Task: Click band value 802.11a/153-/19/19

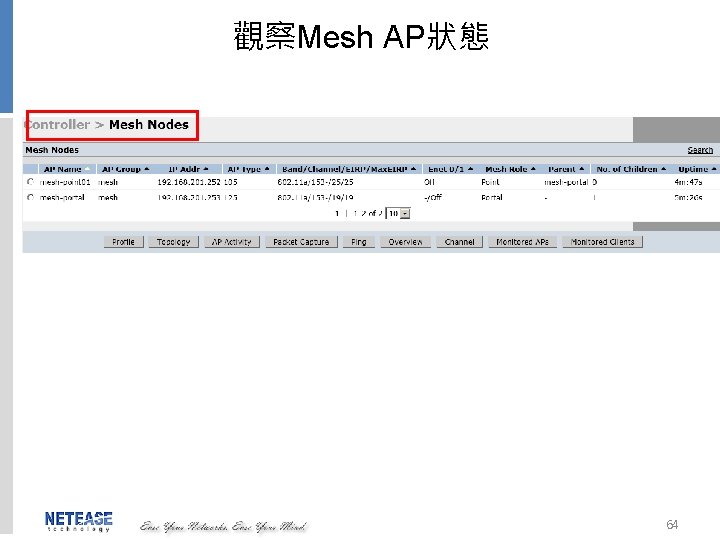Action: [x=315, y=197]
